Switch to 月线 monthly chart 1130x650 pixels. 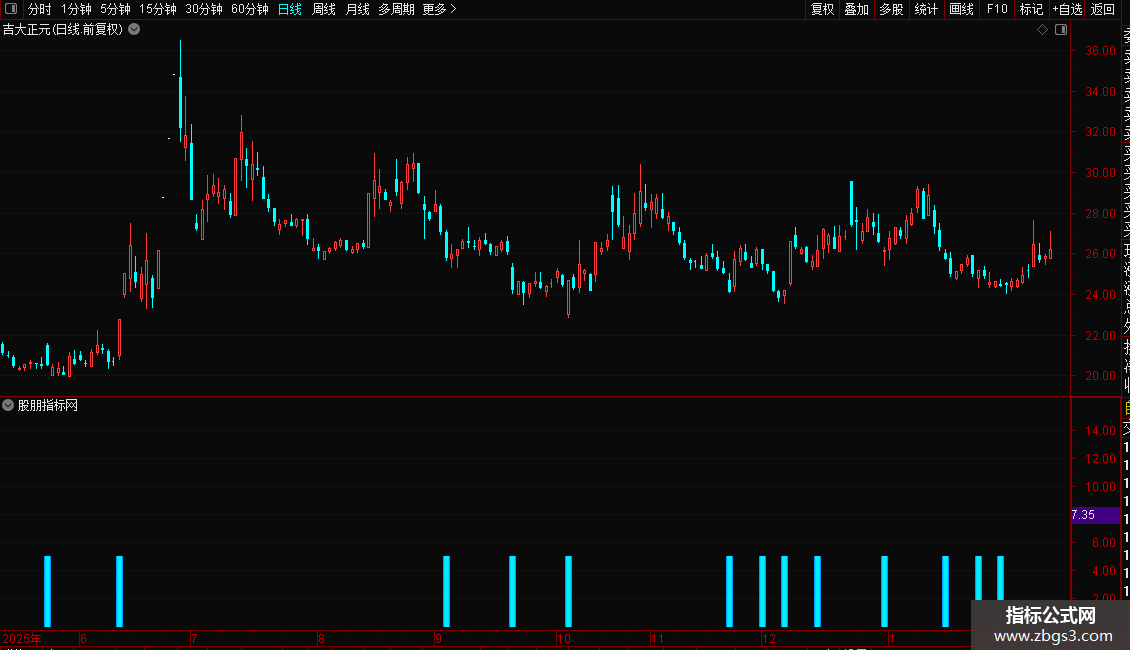357,9
